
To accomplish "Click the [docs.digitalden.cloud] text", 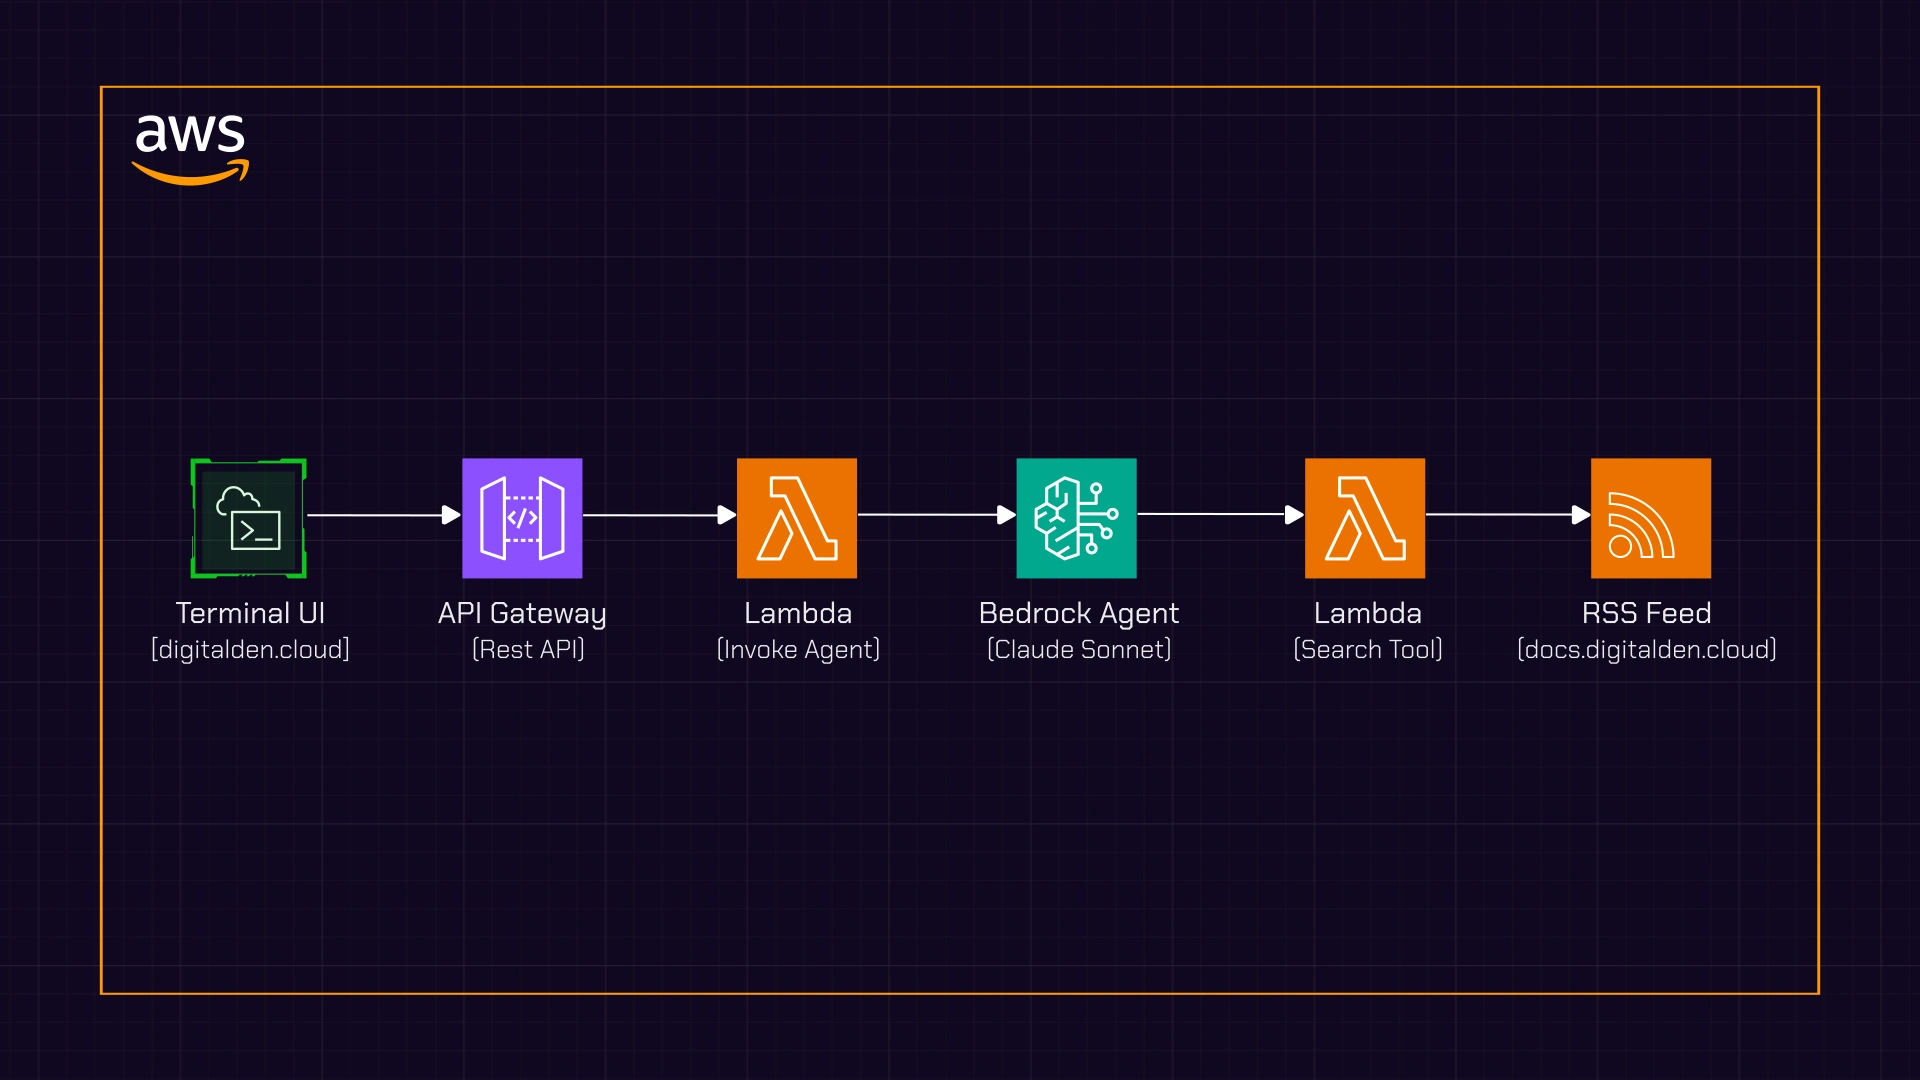I will click(1647, 650).
